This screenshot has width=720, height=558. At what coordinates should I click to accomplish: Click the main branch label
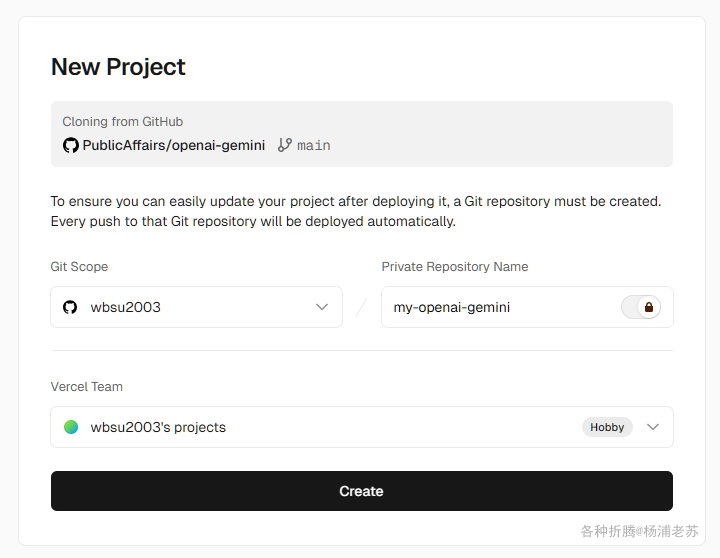click(314, 145)
